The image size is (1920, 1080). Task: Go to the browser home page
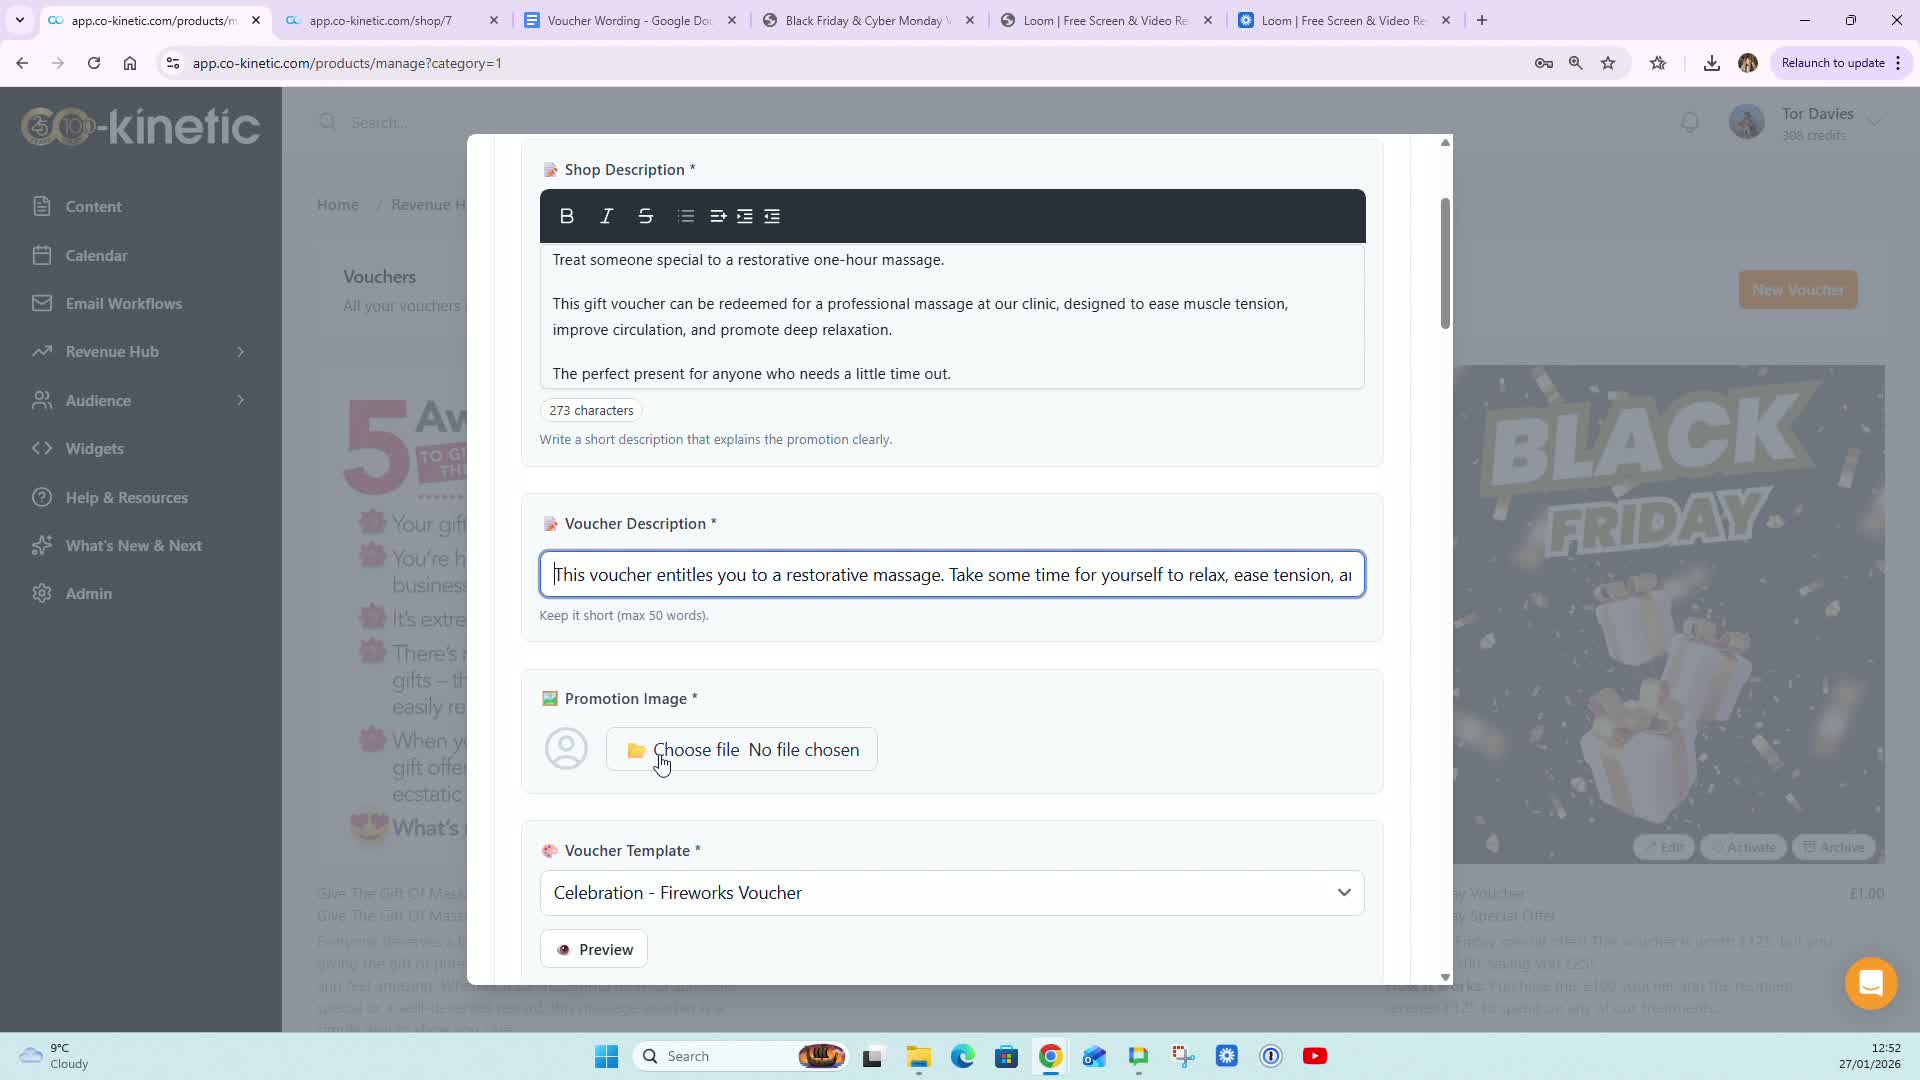[130, 63]
